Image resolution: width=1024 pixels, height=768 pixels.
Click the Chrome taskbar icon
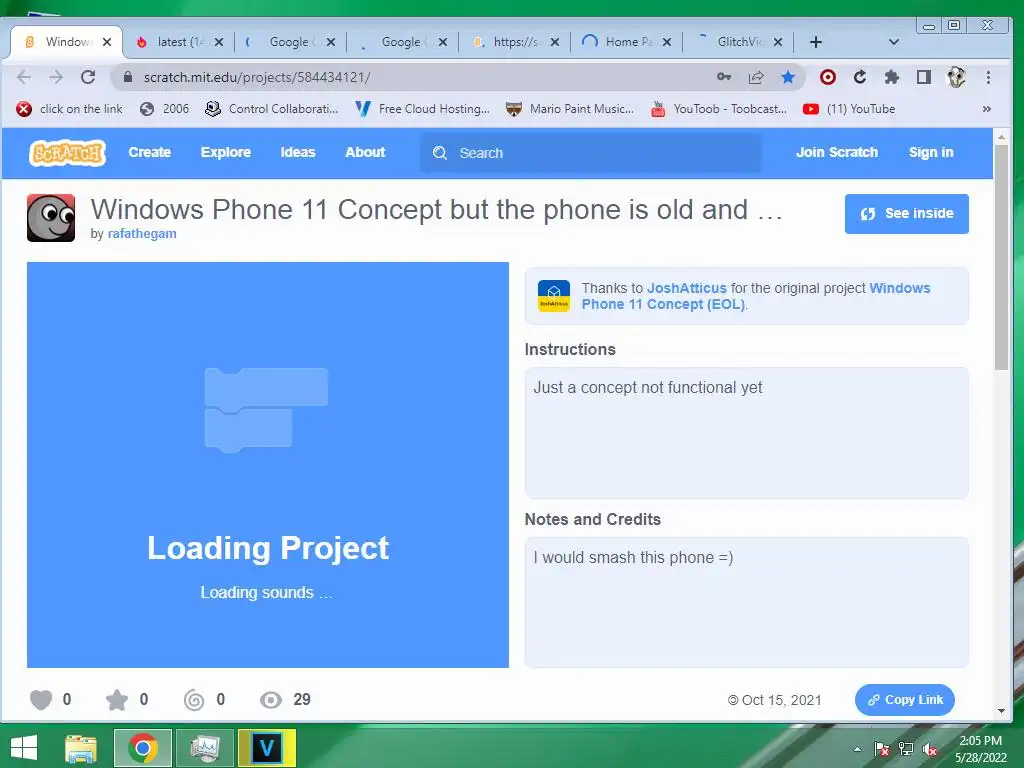142,748
